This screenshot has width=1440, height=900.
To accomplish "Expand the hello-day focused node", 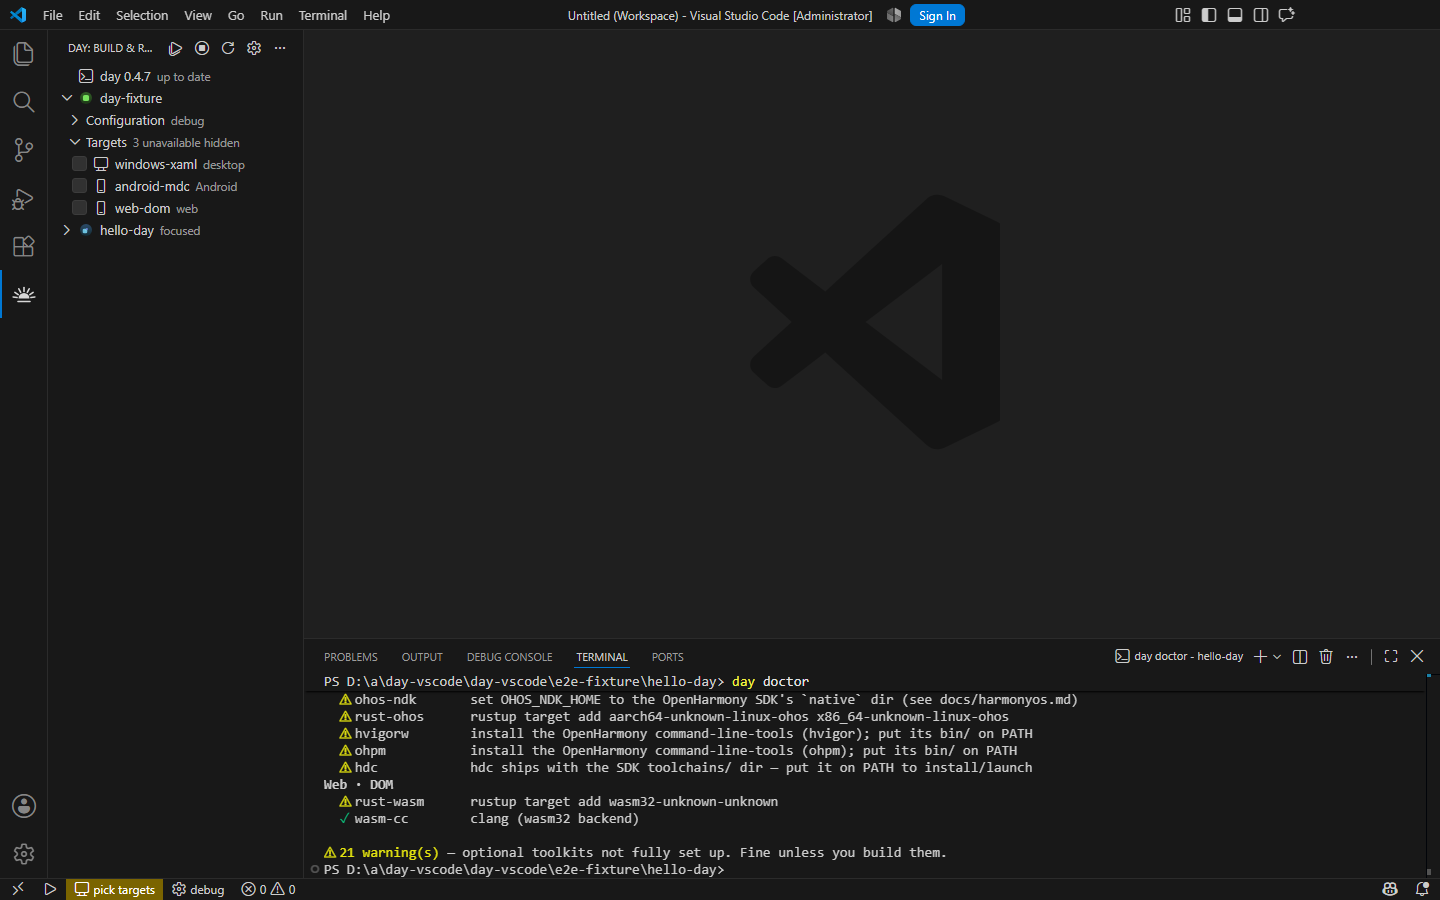I will pyautogui.click(x=67, y=230).
